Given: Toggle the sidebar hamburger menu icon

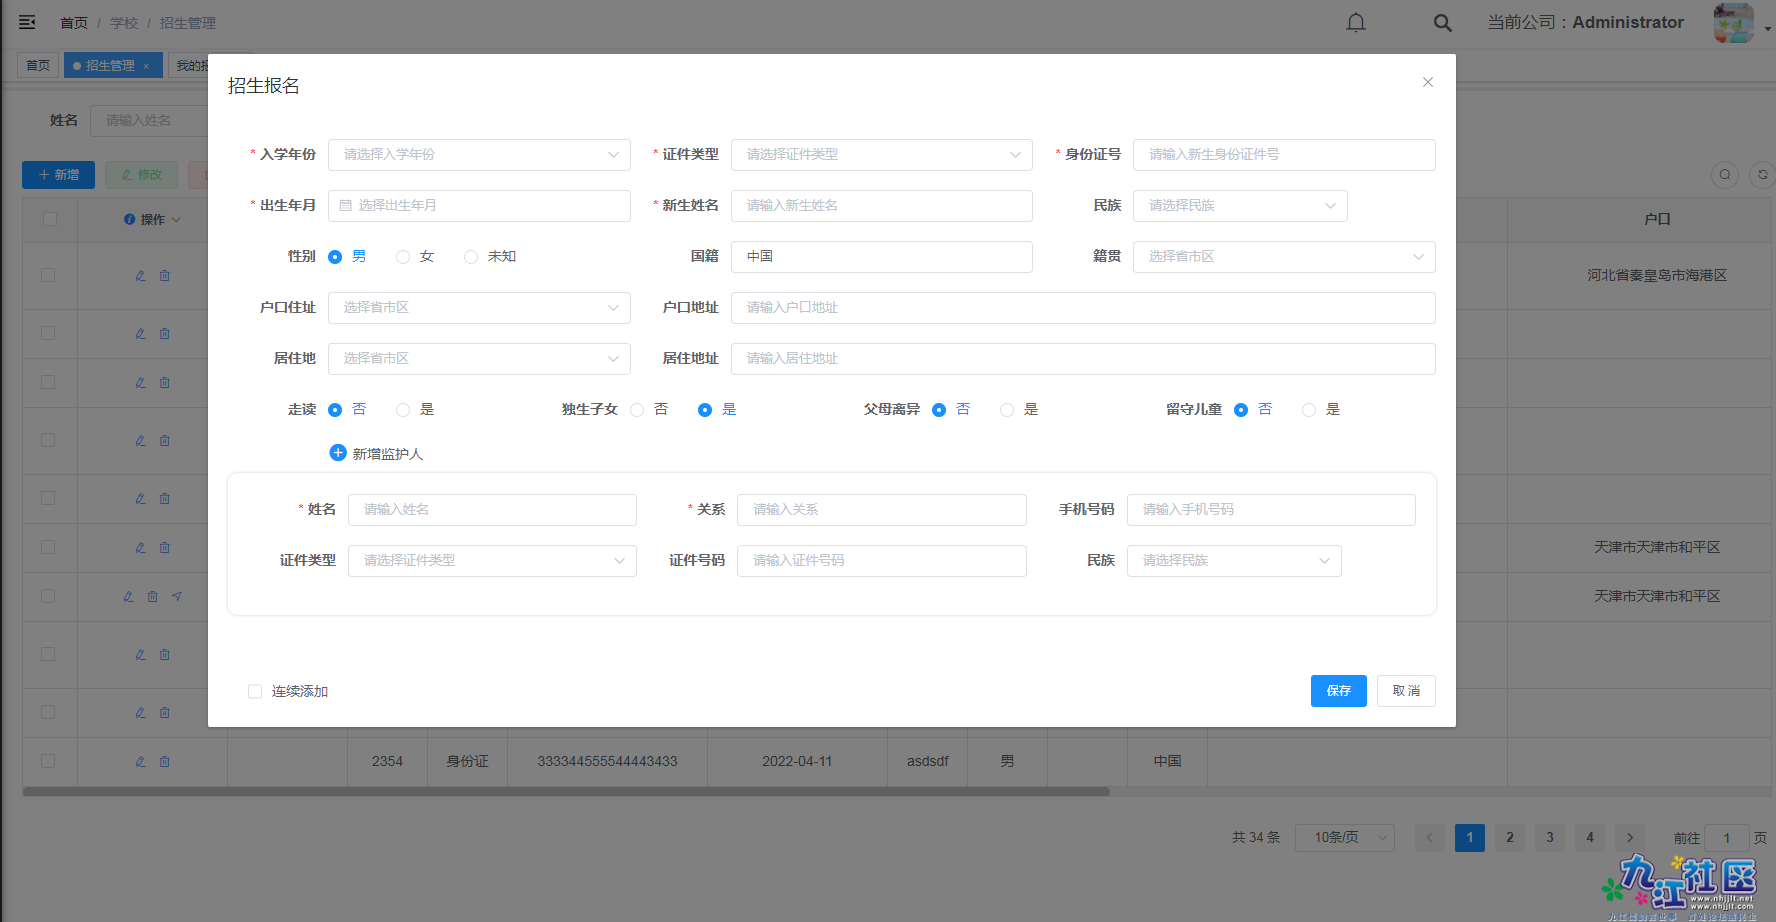Looking at the screenshot, I should click(27, 22).
